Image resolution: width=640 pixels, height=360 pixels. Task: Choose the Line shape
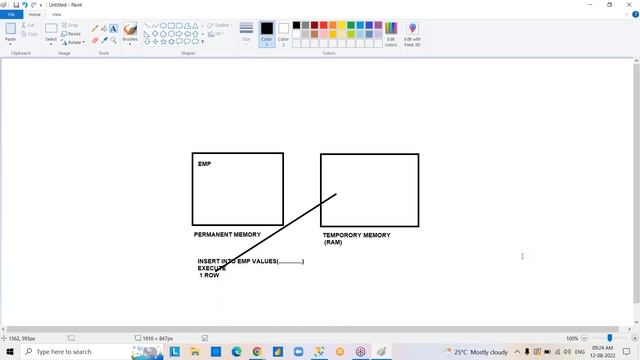(x=147, y=26)
